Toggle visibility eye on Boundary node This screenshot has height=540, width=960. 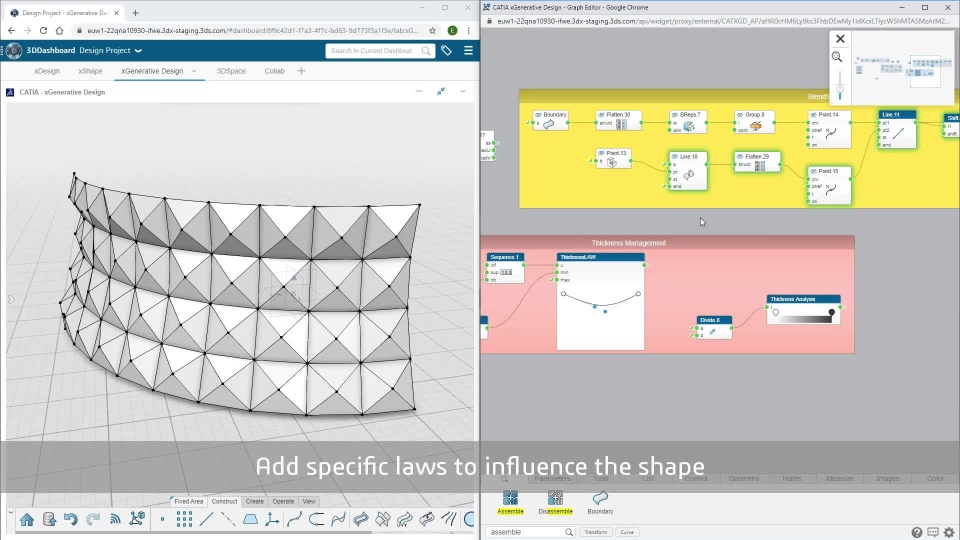coord(538,115)
